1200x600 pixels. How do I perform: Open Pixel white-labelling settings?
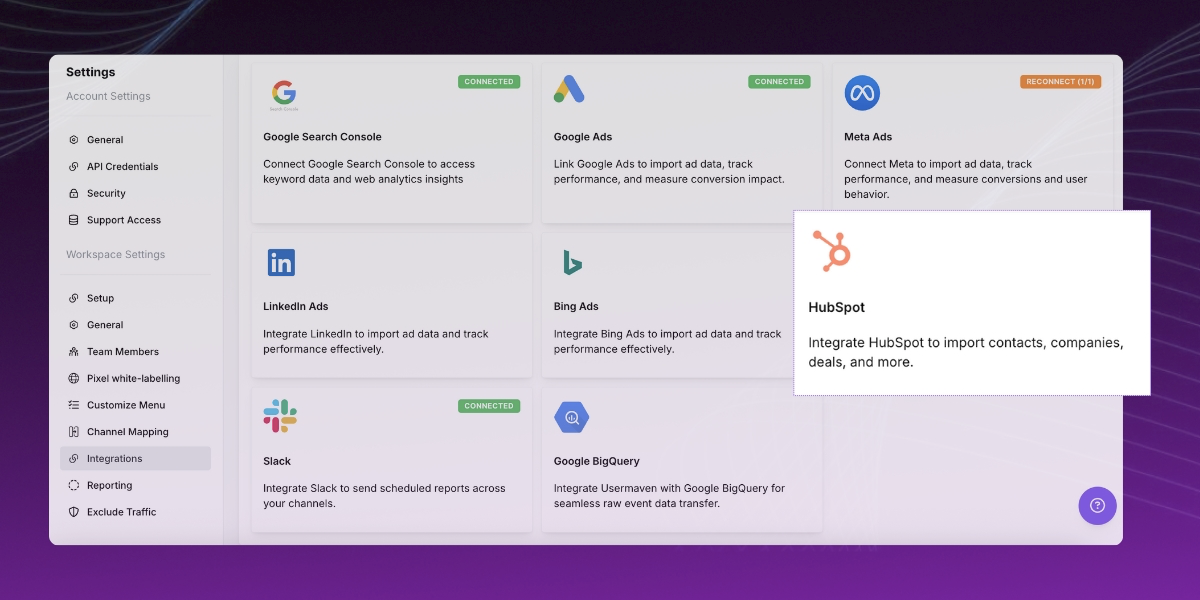click(133, 379)
